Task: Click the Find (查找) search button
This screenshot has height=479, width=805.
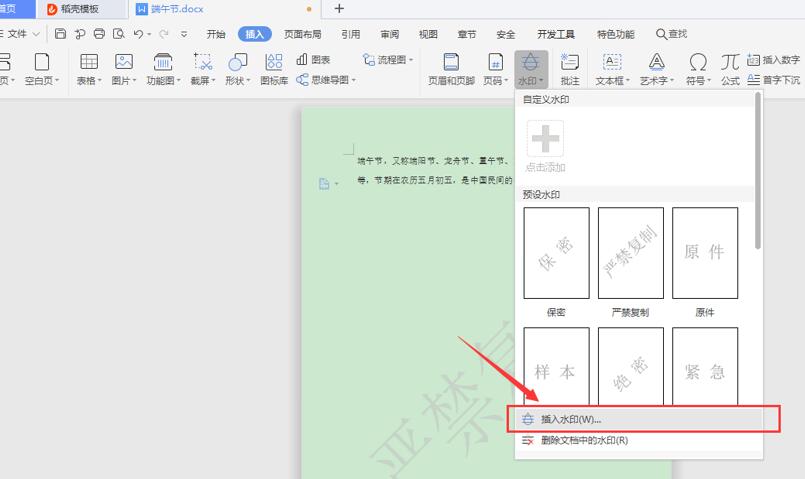Action: coord(672,34)
